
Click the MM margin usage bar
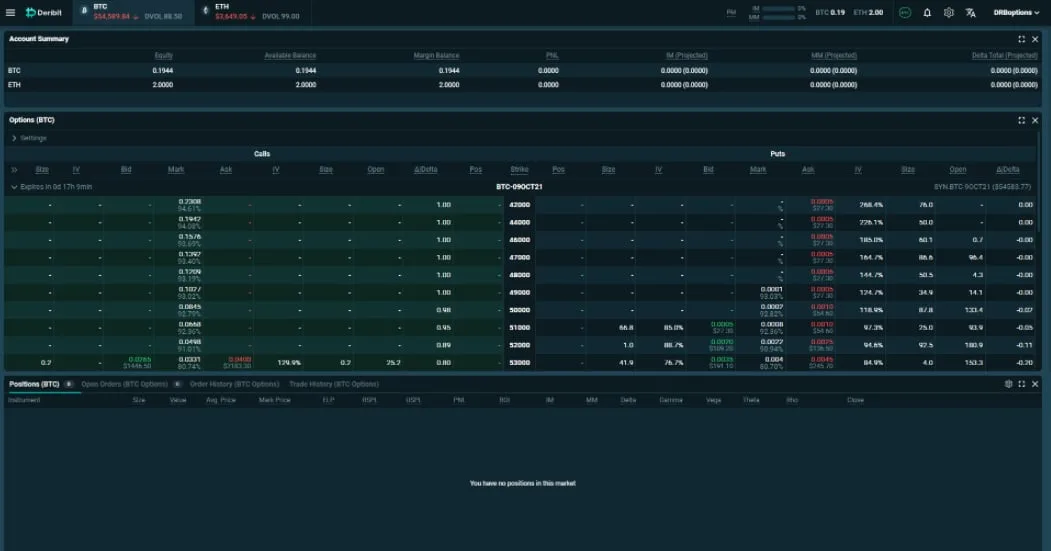[778, 17]
